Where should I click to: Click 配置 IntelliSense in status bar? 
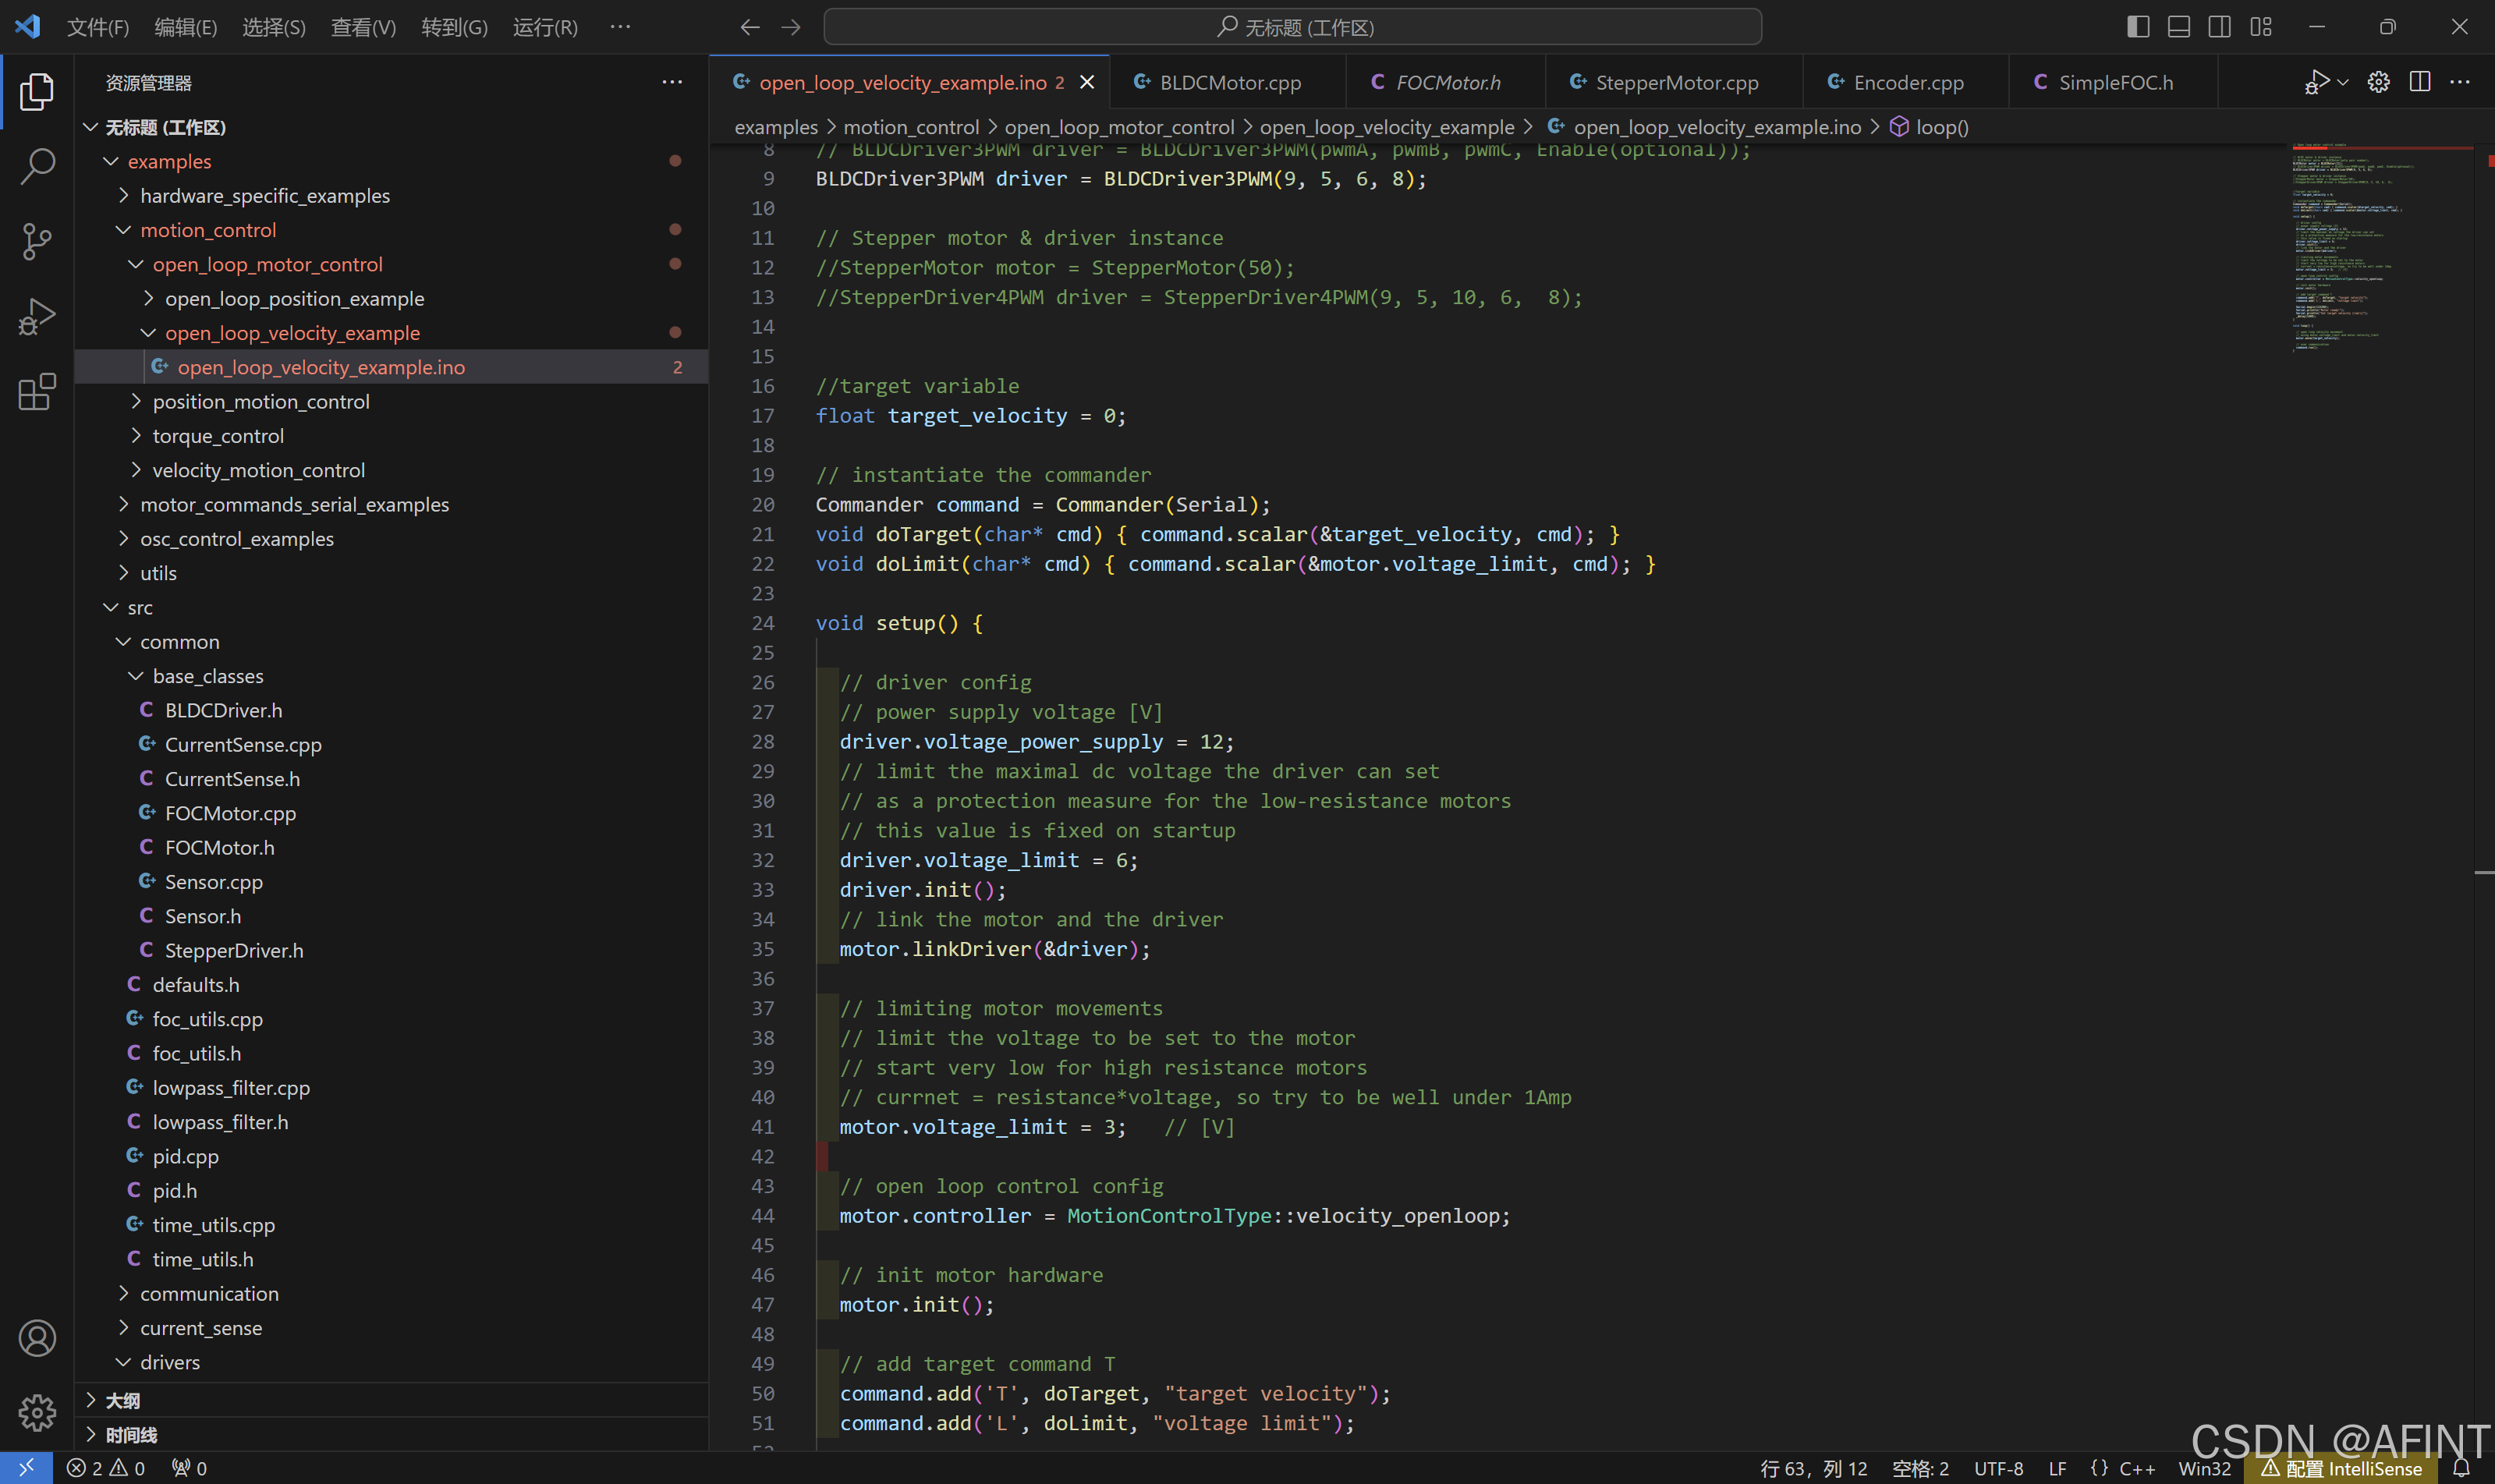[2342, 1468]
